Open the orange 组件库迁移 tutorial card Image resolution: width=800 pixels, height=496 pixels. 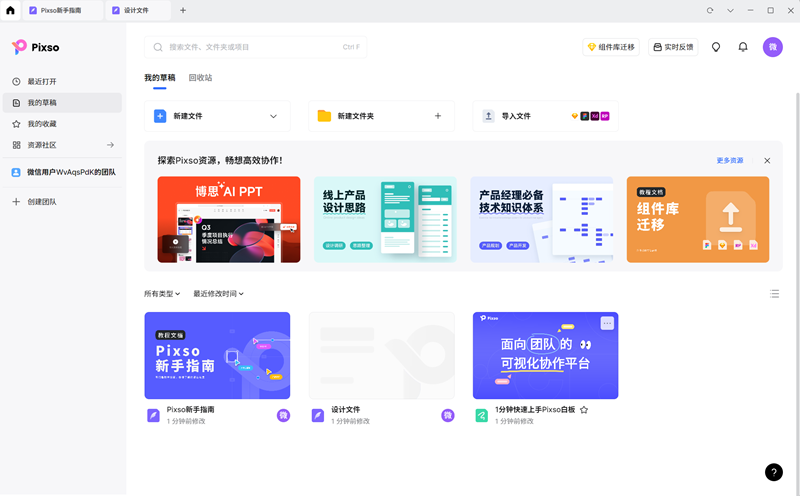[698, 219]
